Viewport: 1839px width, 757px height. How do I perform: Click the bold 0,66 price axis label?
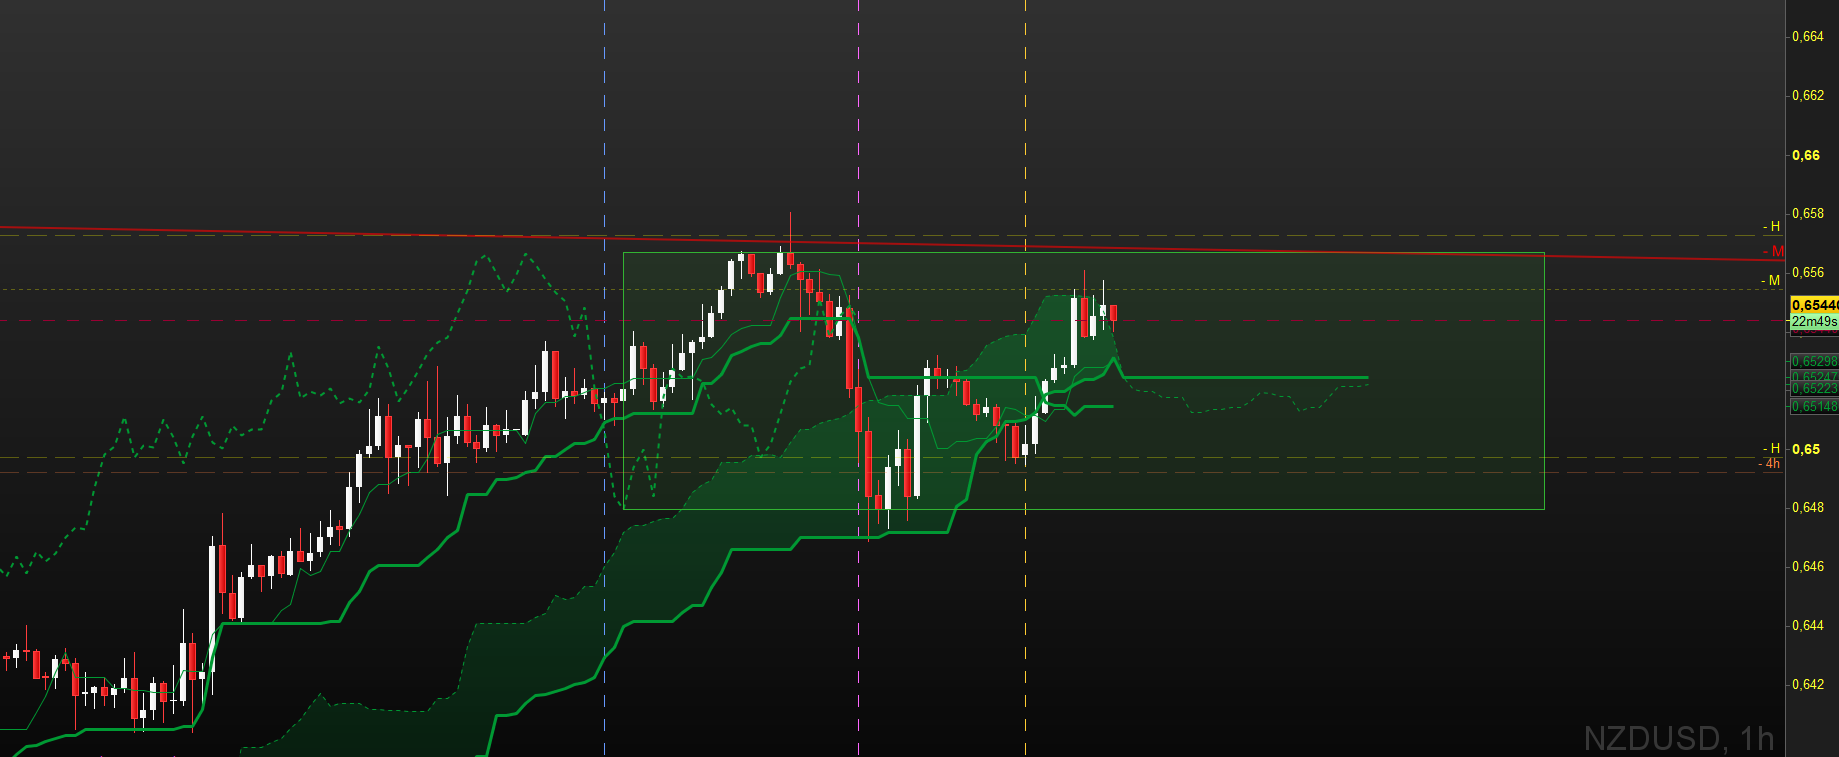(x=1806, y=155)
